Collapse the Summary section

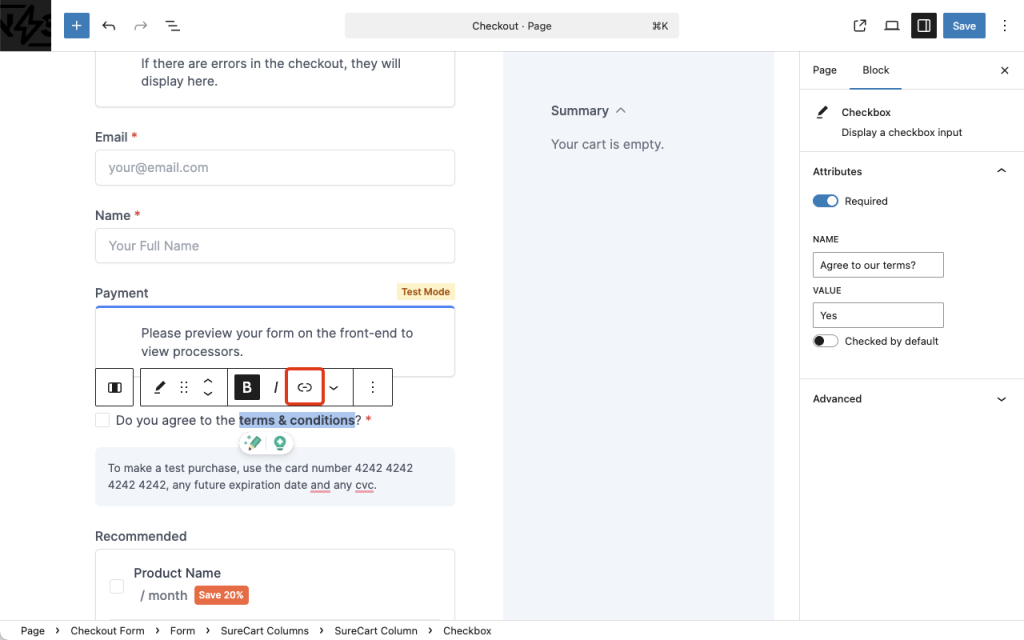click(x=621, y=110)
